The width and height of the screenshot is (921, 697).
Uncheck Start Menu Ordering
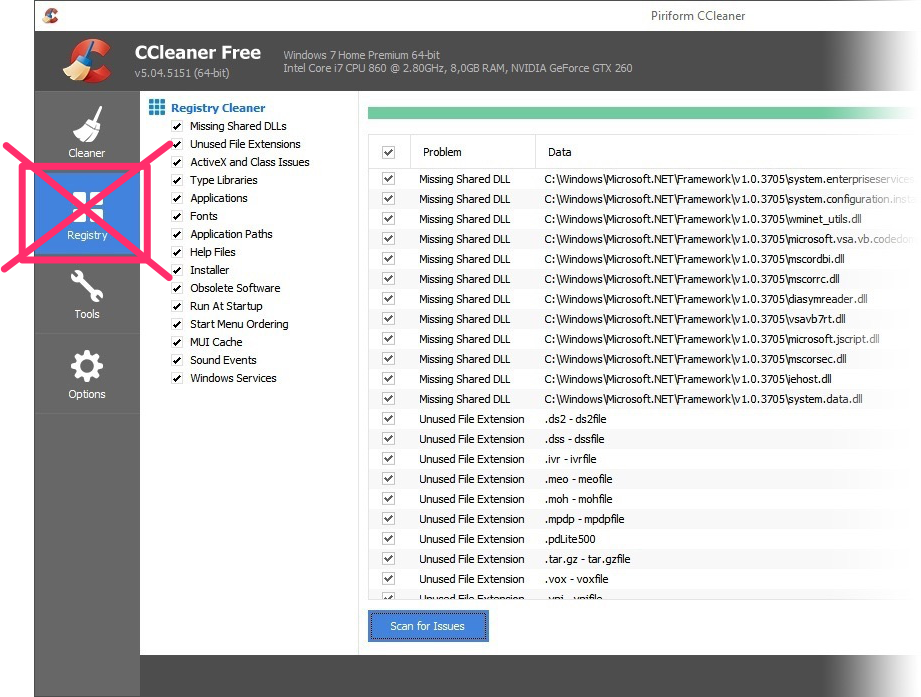pos(177,324)
